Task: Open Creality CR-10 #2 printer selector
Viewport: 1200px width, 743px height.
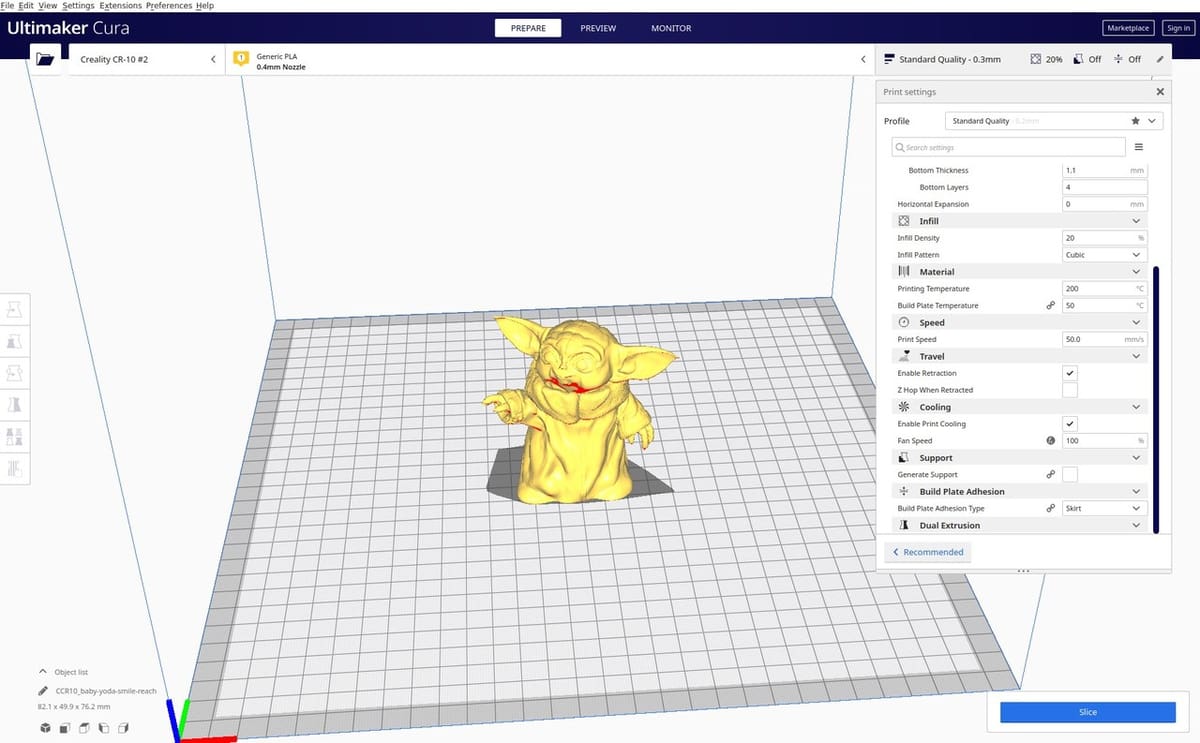Action: coord(148,59)
